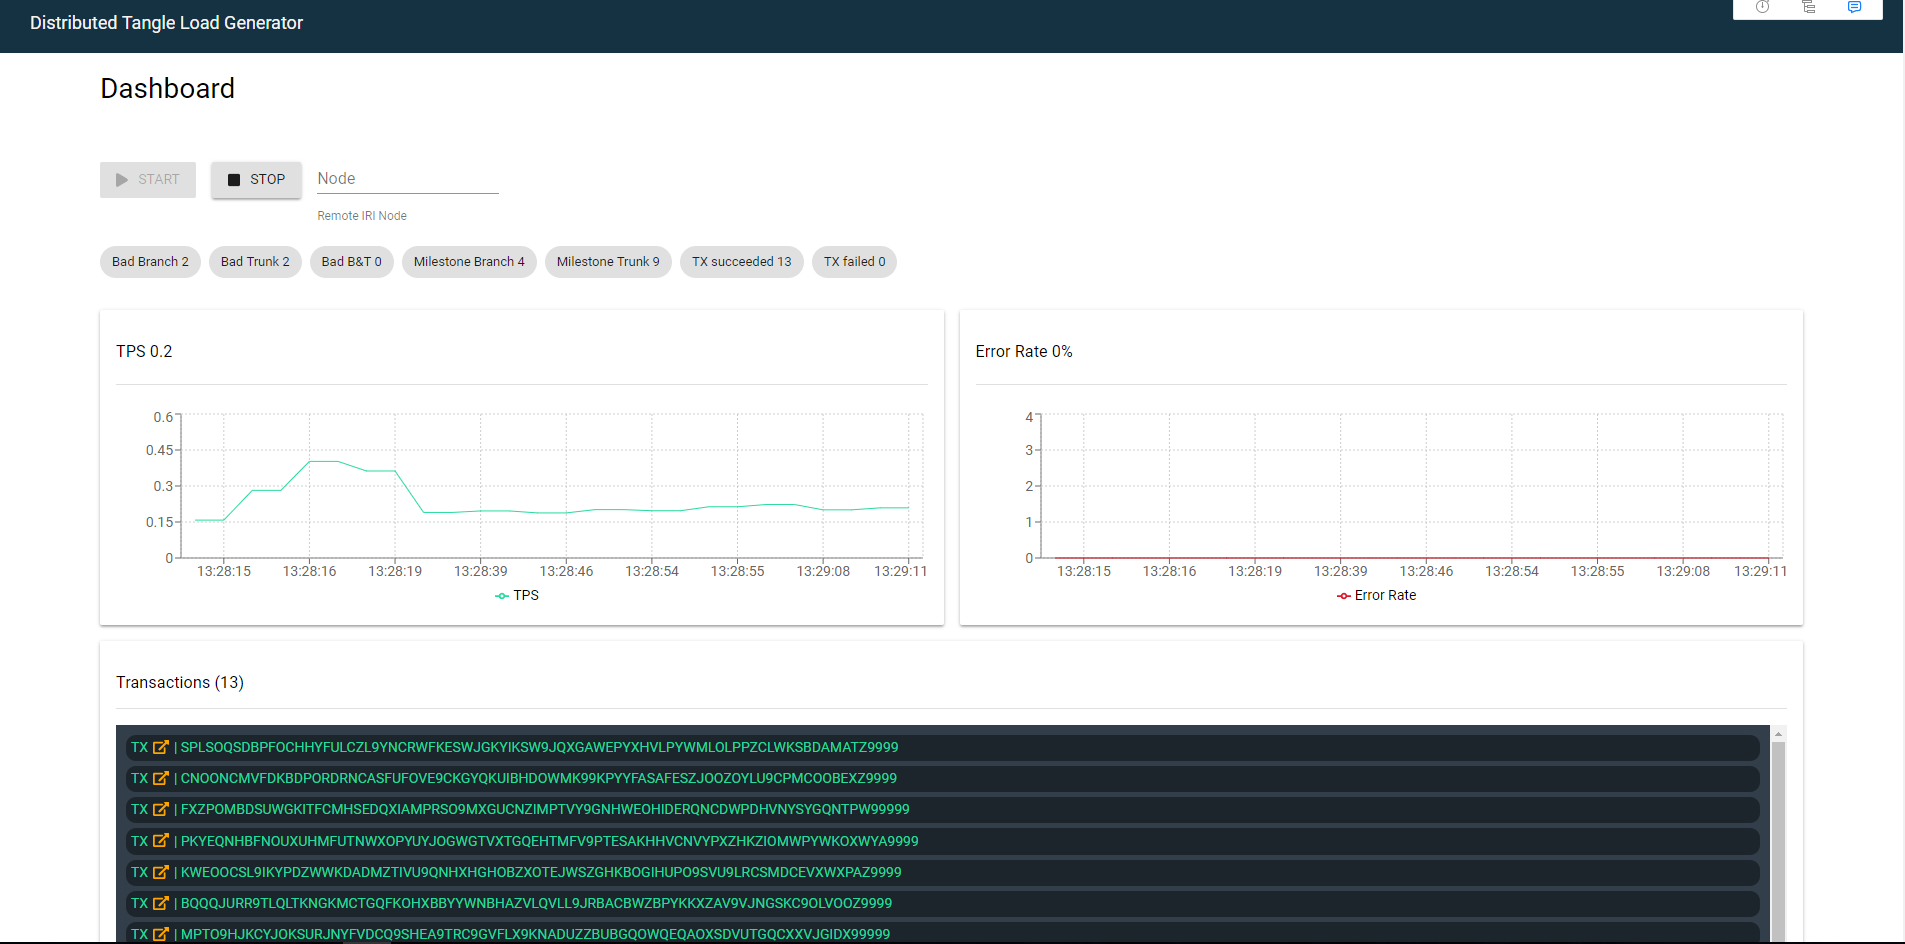Screen dimensions: 1905x944
Task: Click the Bad Trunk 2 chip
Action: (x=255, y=262)
